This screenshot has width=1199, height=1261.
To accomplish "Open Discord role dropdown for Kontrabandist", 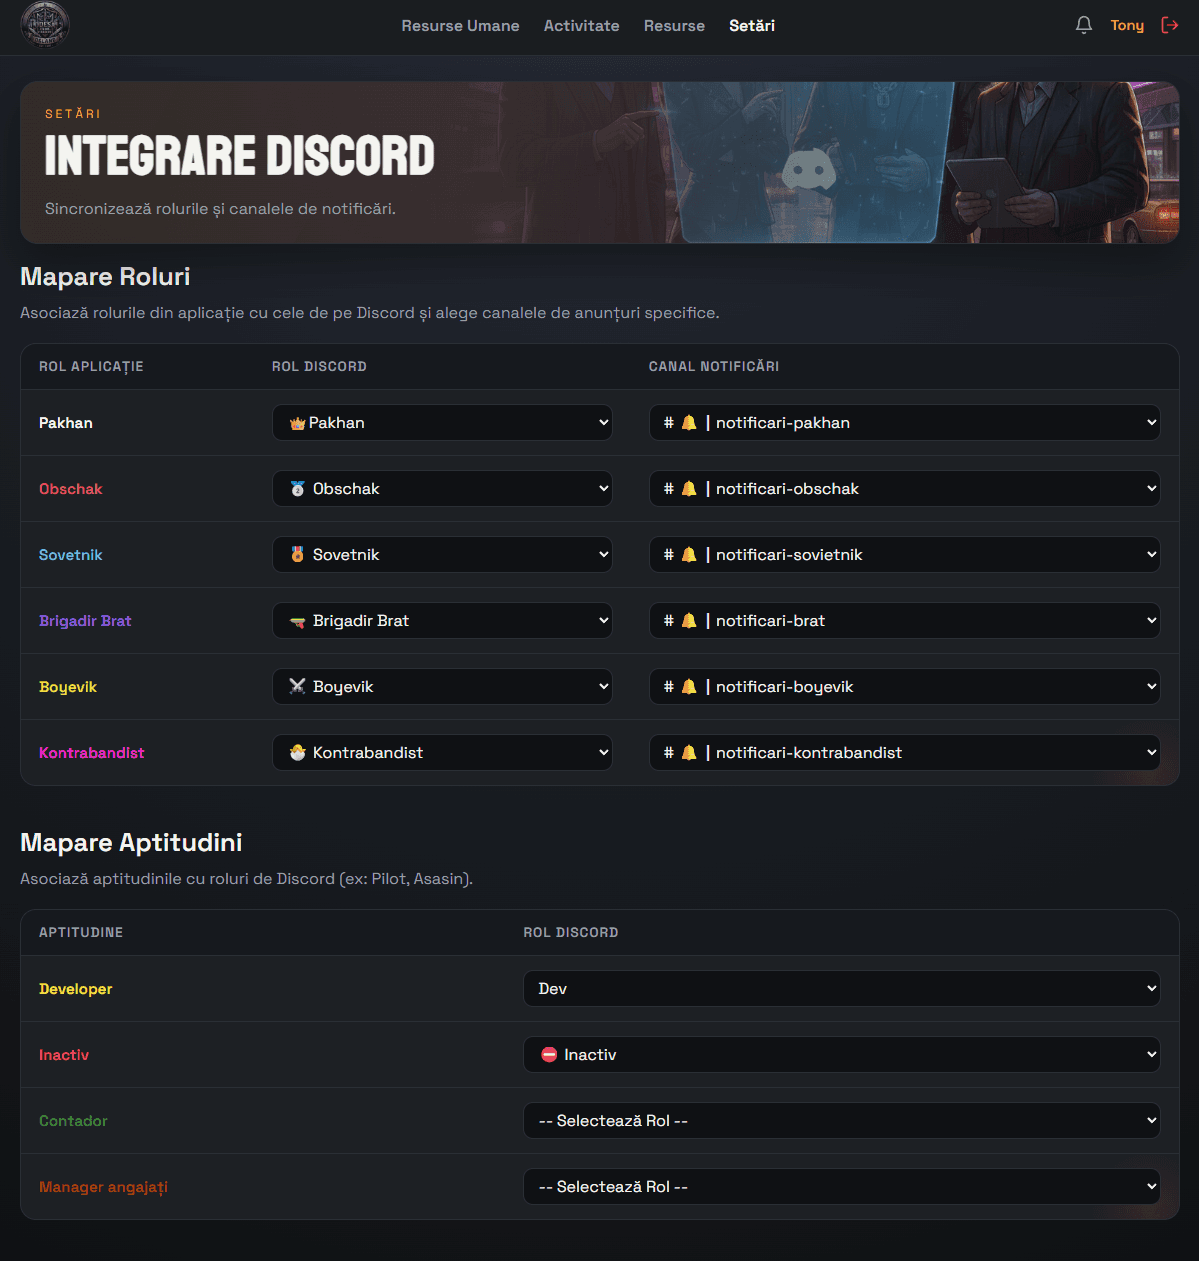I will 442,753.
